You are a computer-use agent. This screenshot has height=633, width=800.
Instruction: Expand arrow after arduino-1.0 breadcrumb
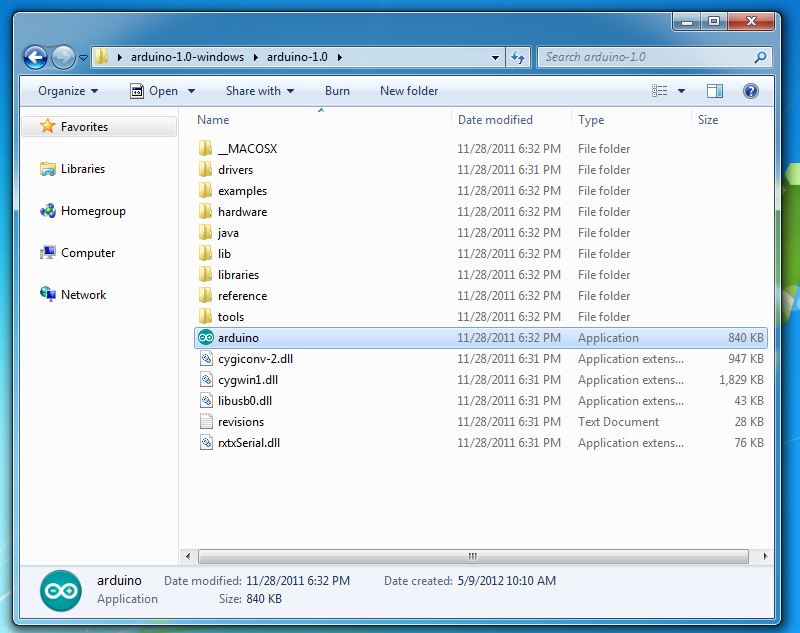(x=339, y=57)
